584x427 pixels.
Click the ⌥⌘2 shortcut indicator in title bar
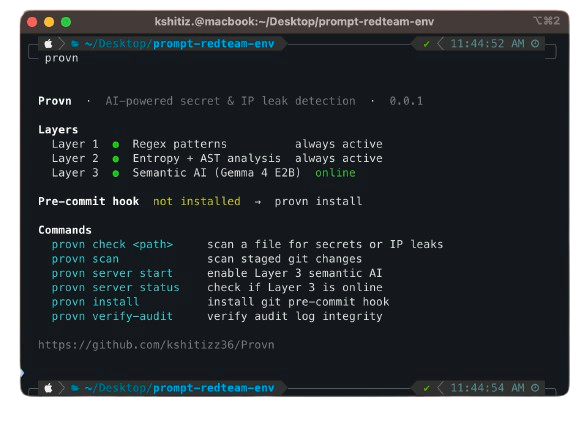547,20
